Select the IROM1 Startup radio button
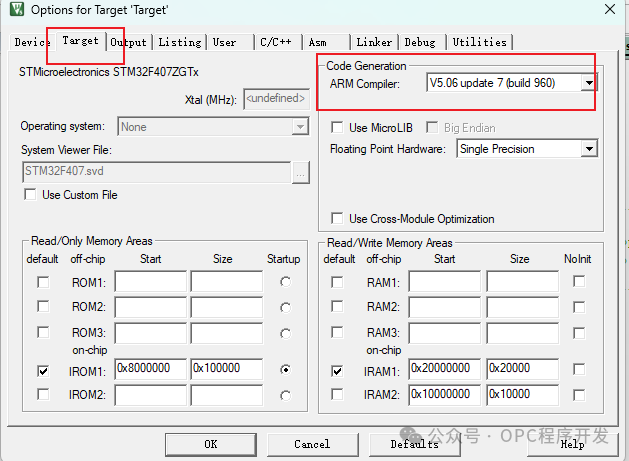Image resolution: width=629 pixels, height=461 pixels. click(285, 369)
